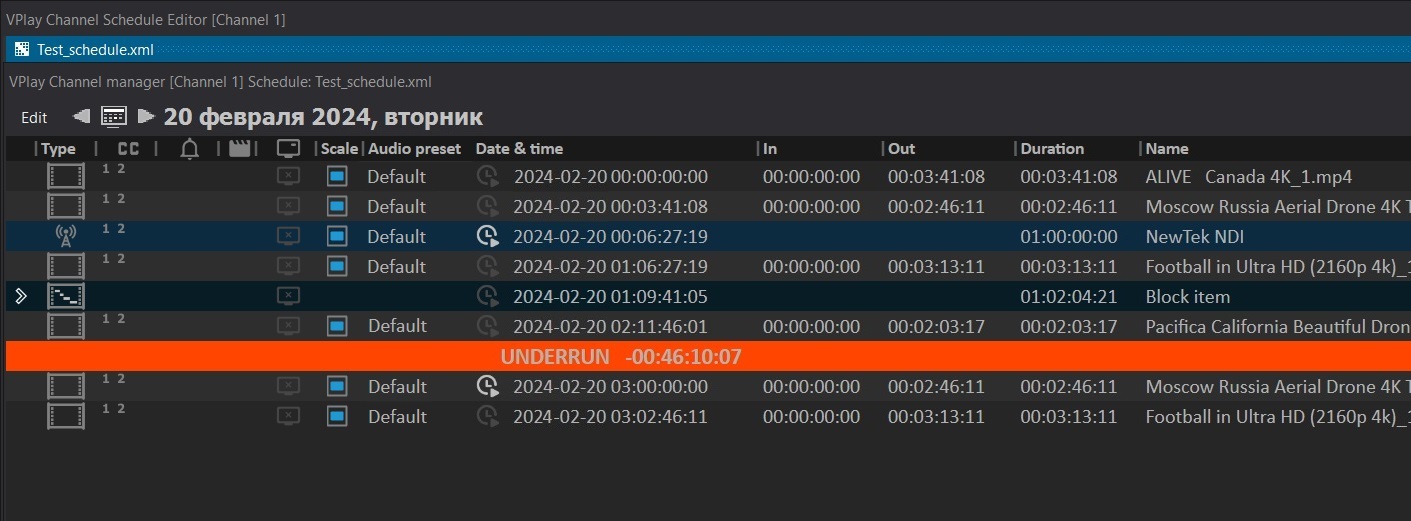Click antenna live-source icon of NewTek NDI row
Screen dimensions: 1411x521
tap(65, 236)
